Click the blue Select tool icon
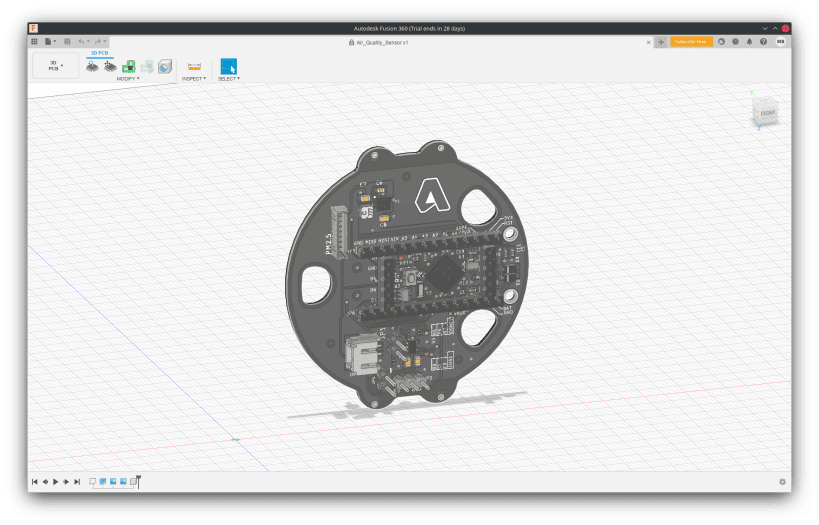This screenshot has height=525, width=819. (228, 66)
